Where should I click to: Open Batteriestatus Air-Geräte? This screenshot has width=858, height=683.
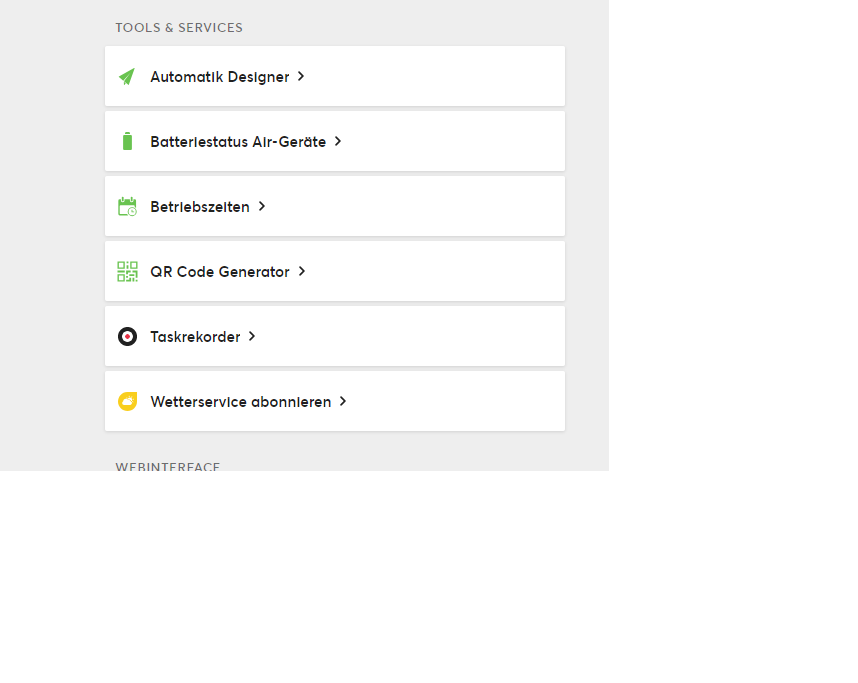point(238,142)
